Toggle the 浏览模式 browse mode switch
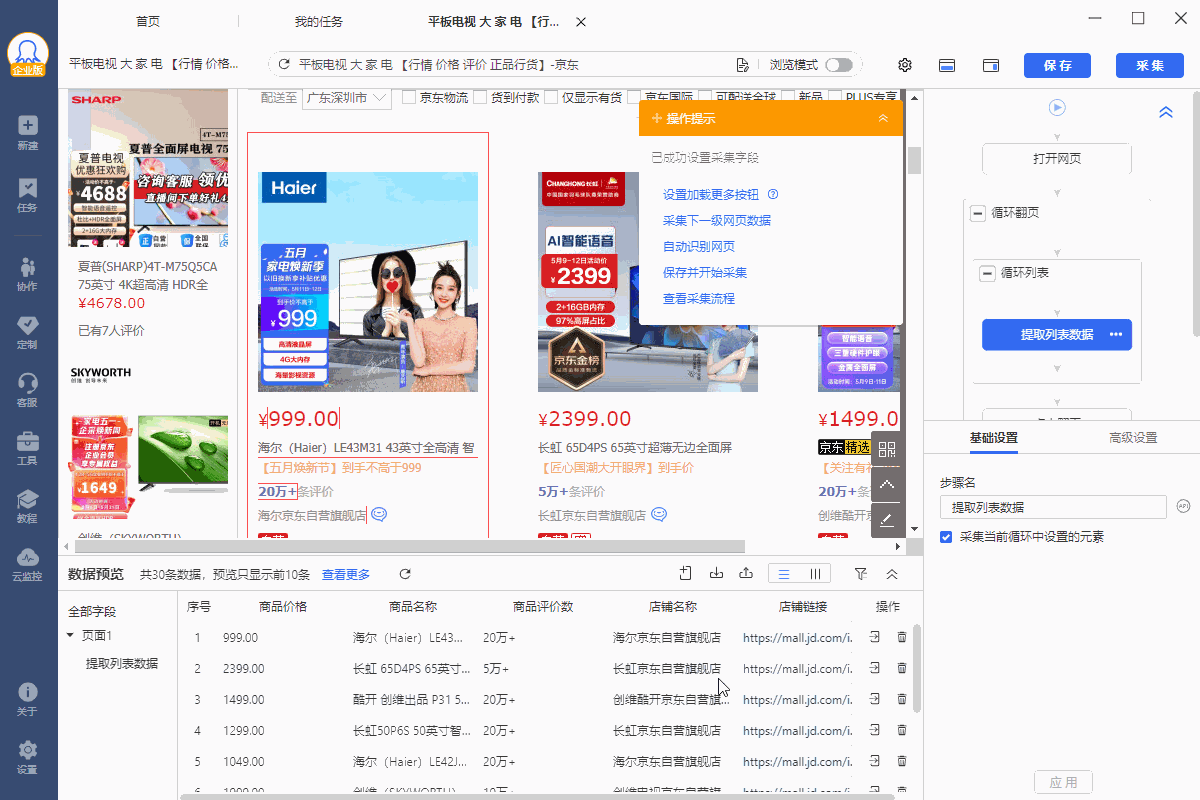 click(x=839, y=65)
